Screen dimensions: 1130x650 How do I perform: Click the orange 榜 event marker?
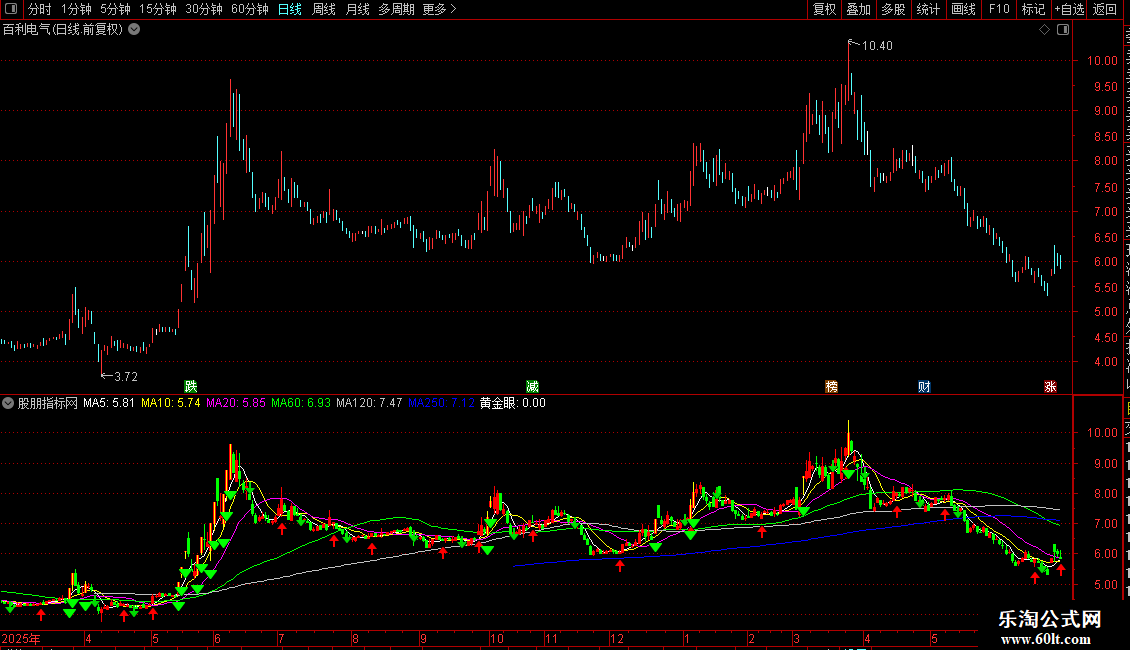pyautogui.click(x=832, y=387)
